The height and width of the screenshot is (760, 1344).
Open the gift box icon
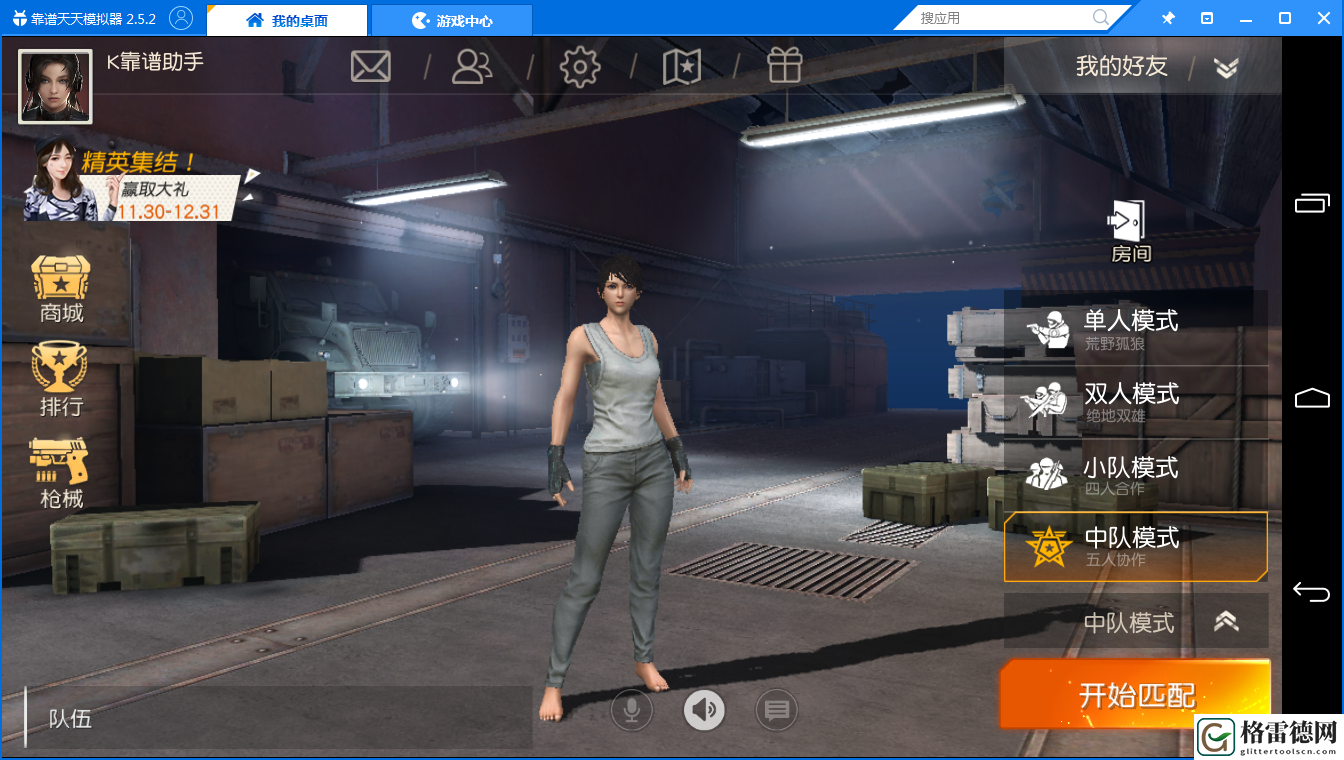(x=785, y=66)
